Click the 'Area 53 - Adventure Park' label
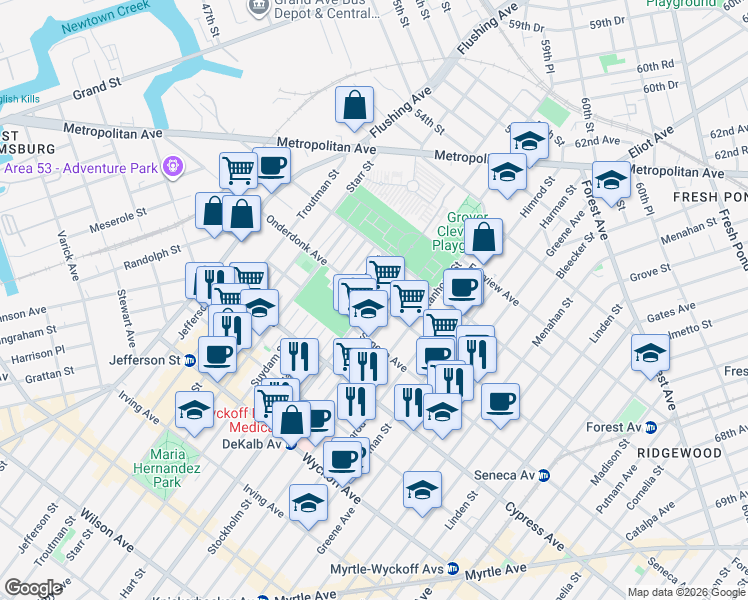Image resolution: width=748 pixels, height=600 pixels. [x=81, y=168]
